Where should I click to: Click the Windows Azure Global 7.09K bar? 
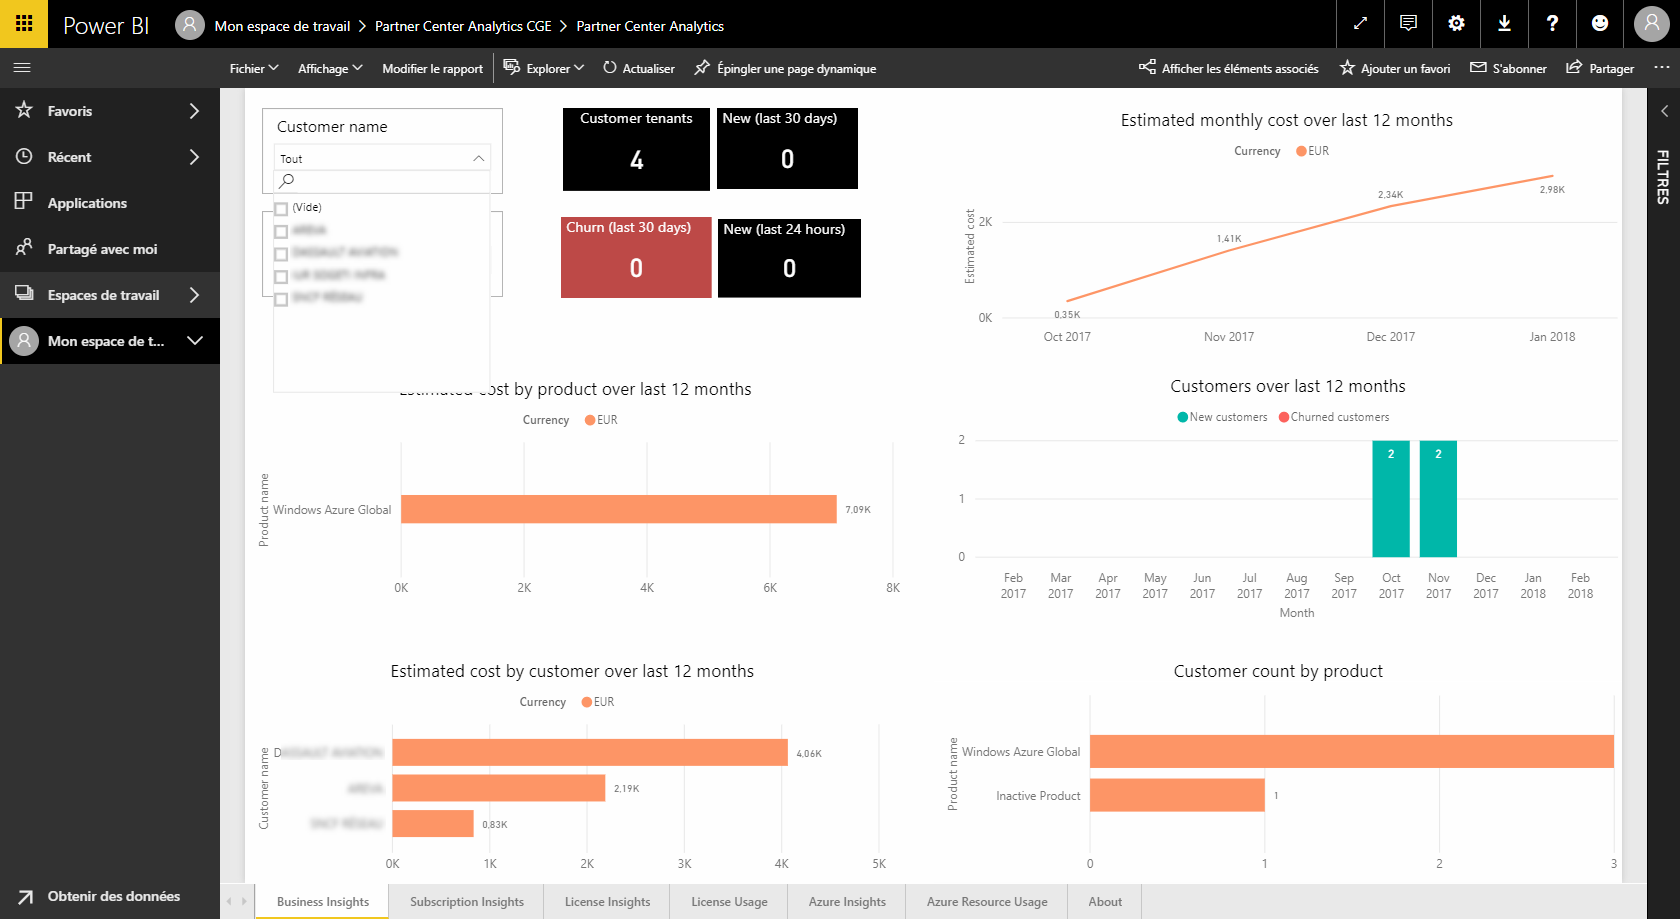(619, 509)
